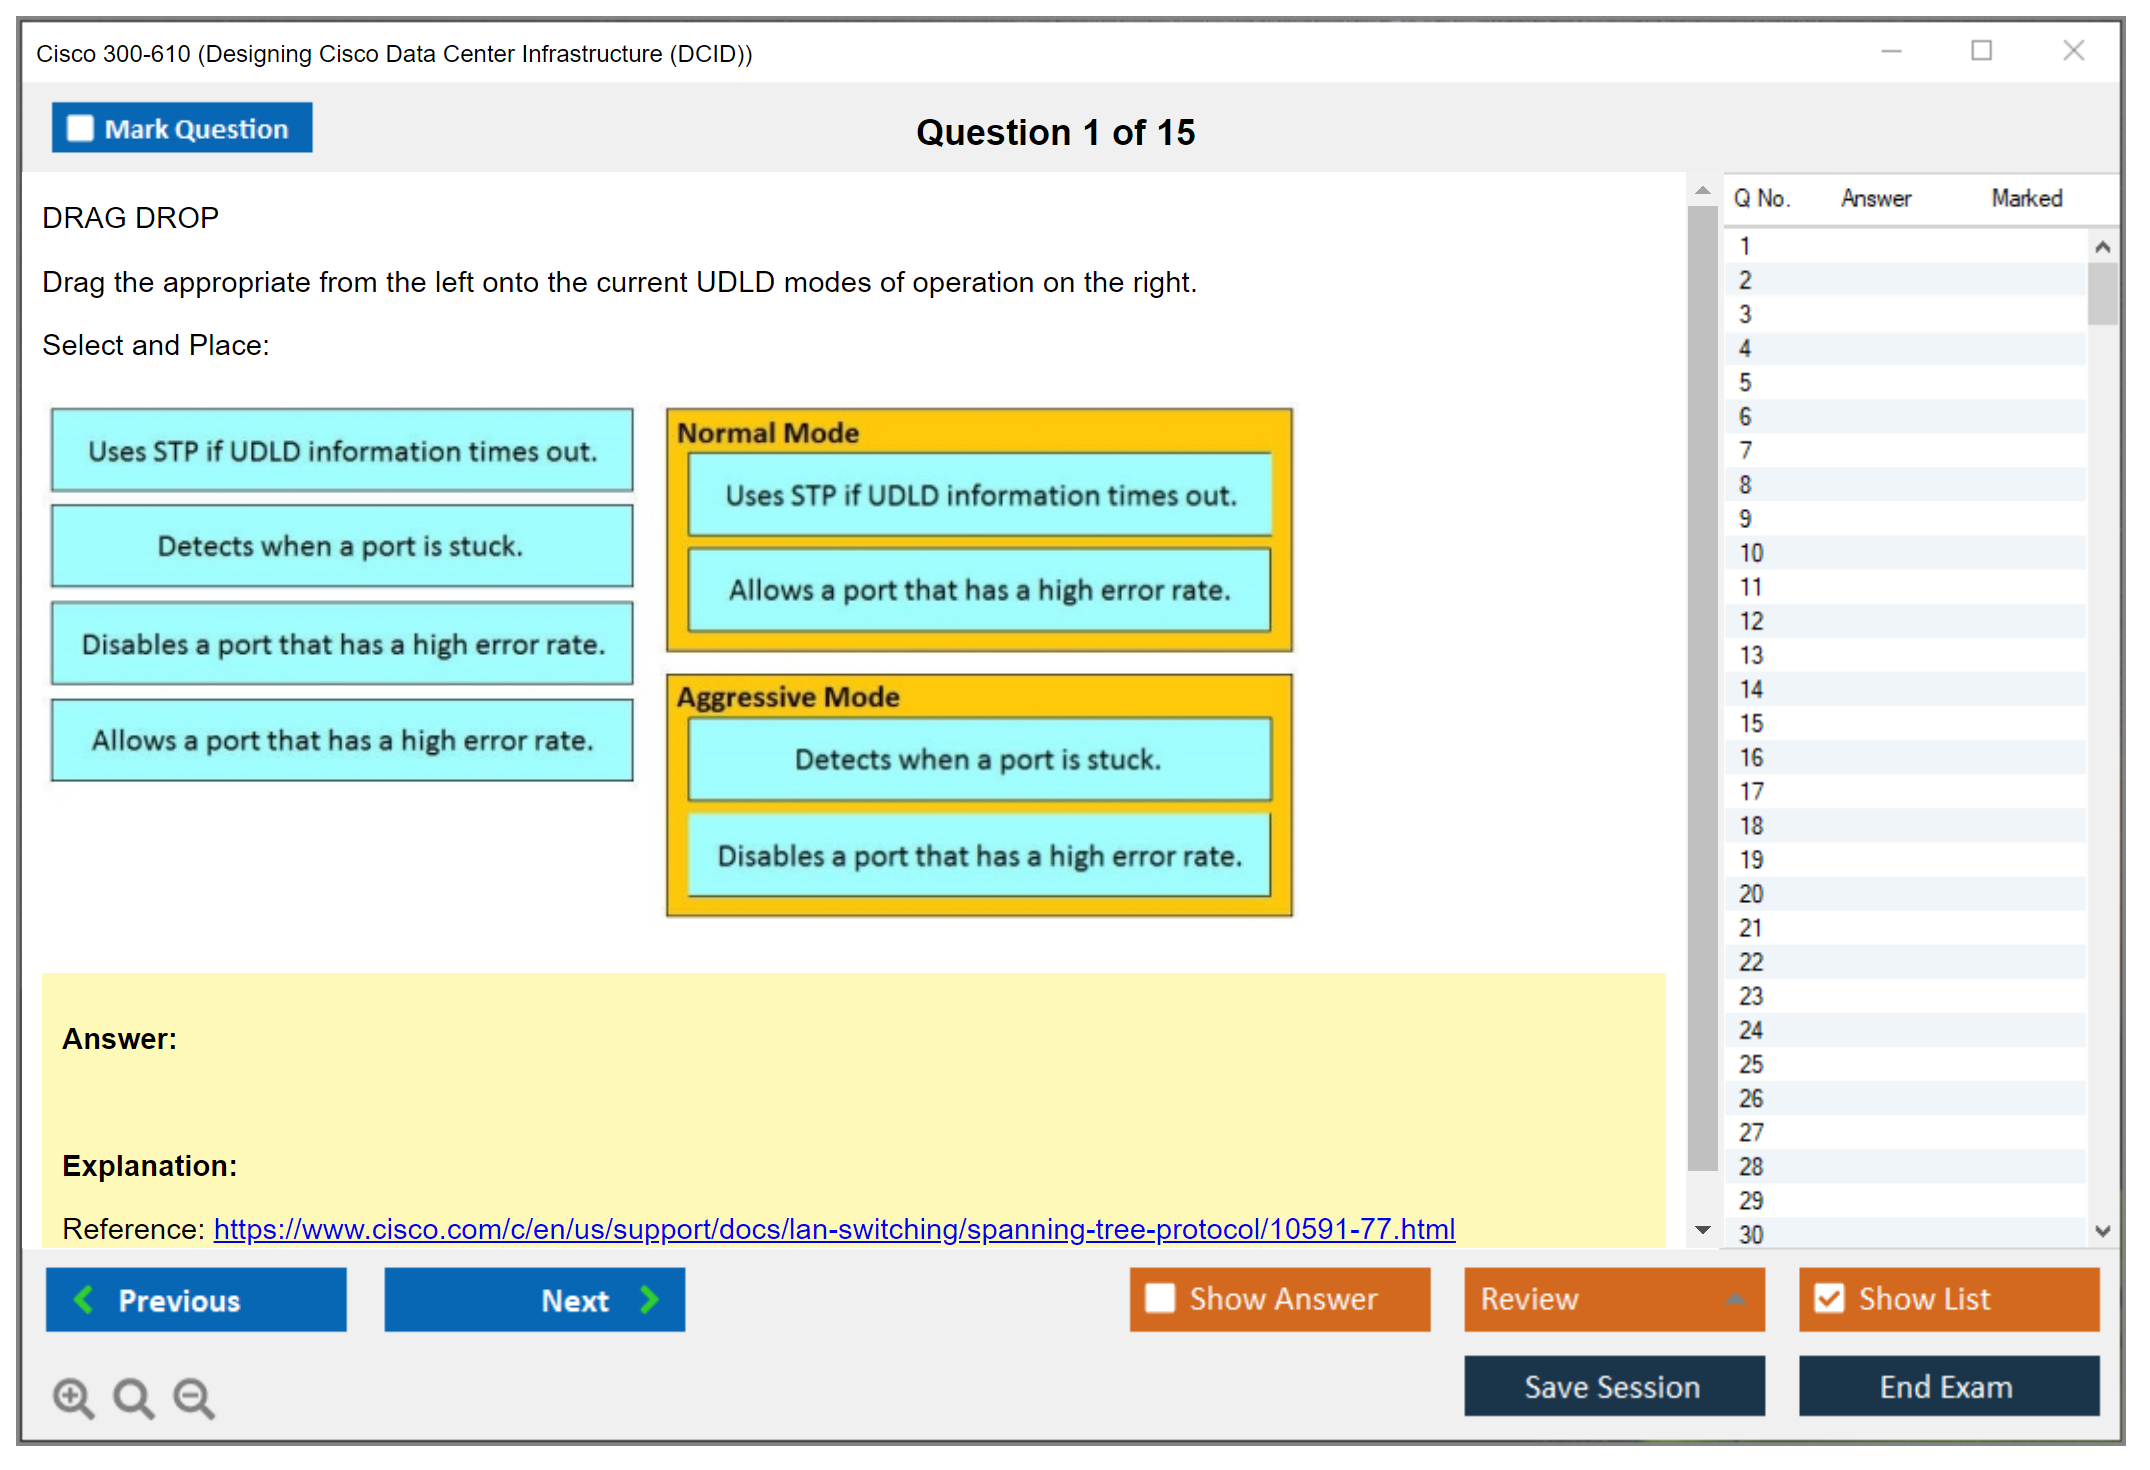Click the Marked column header
Viewport: 2150px width, 1470px height.
[2026, 198]
